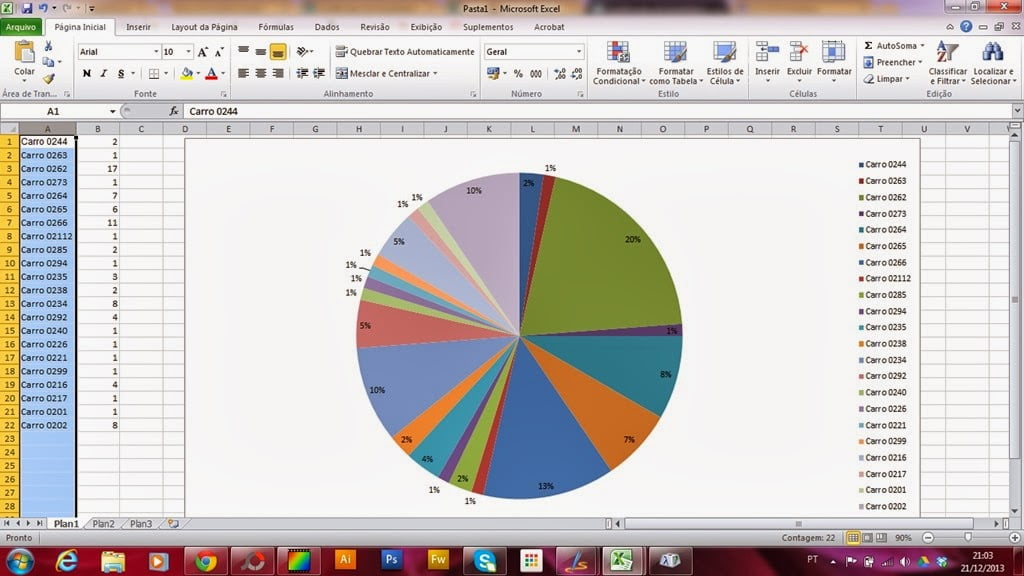The image size is (1024, 576).
Task: Click inside the formula bar showing Carro 0244
Action: 598,111
